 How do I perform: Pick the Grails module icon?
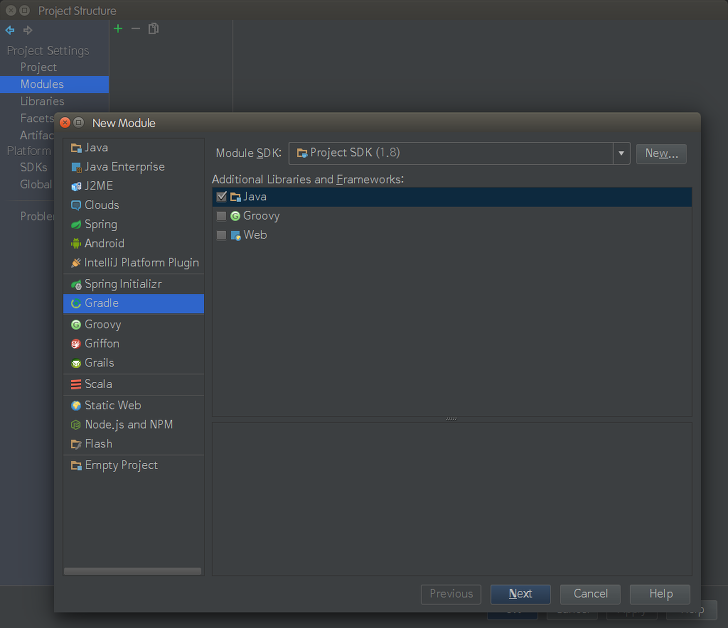click(76, 363)
